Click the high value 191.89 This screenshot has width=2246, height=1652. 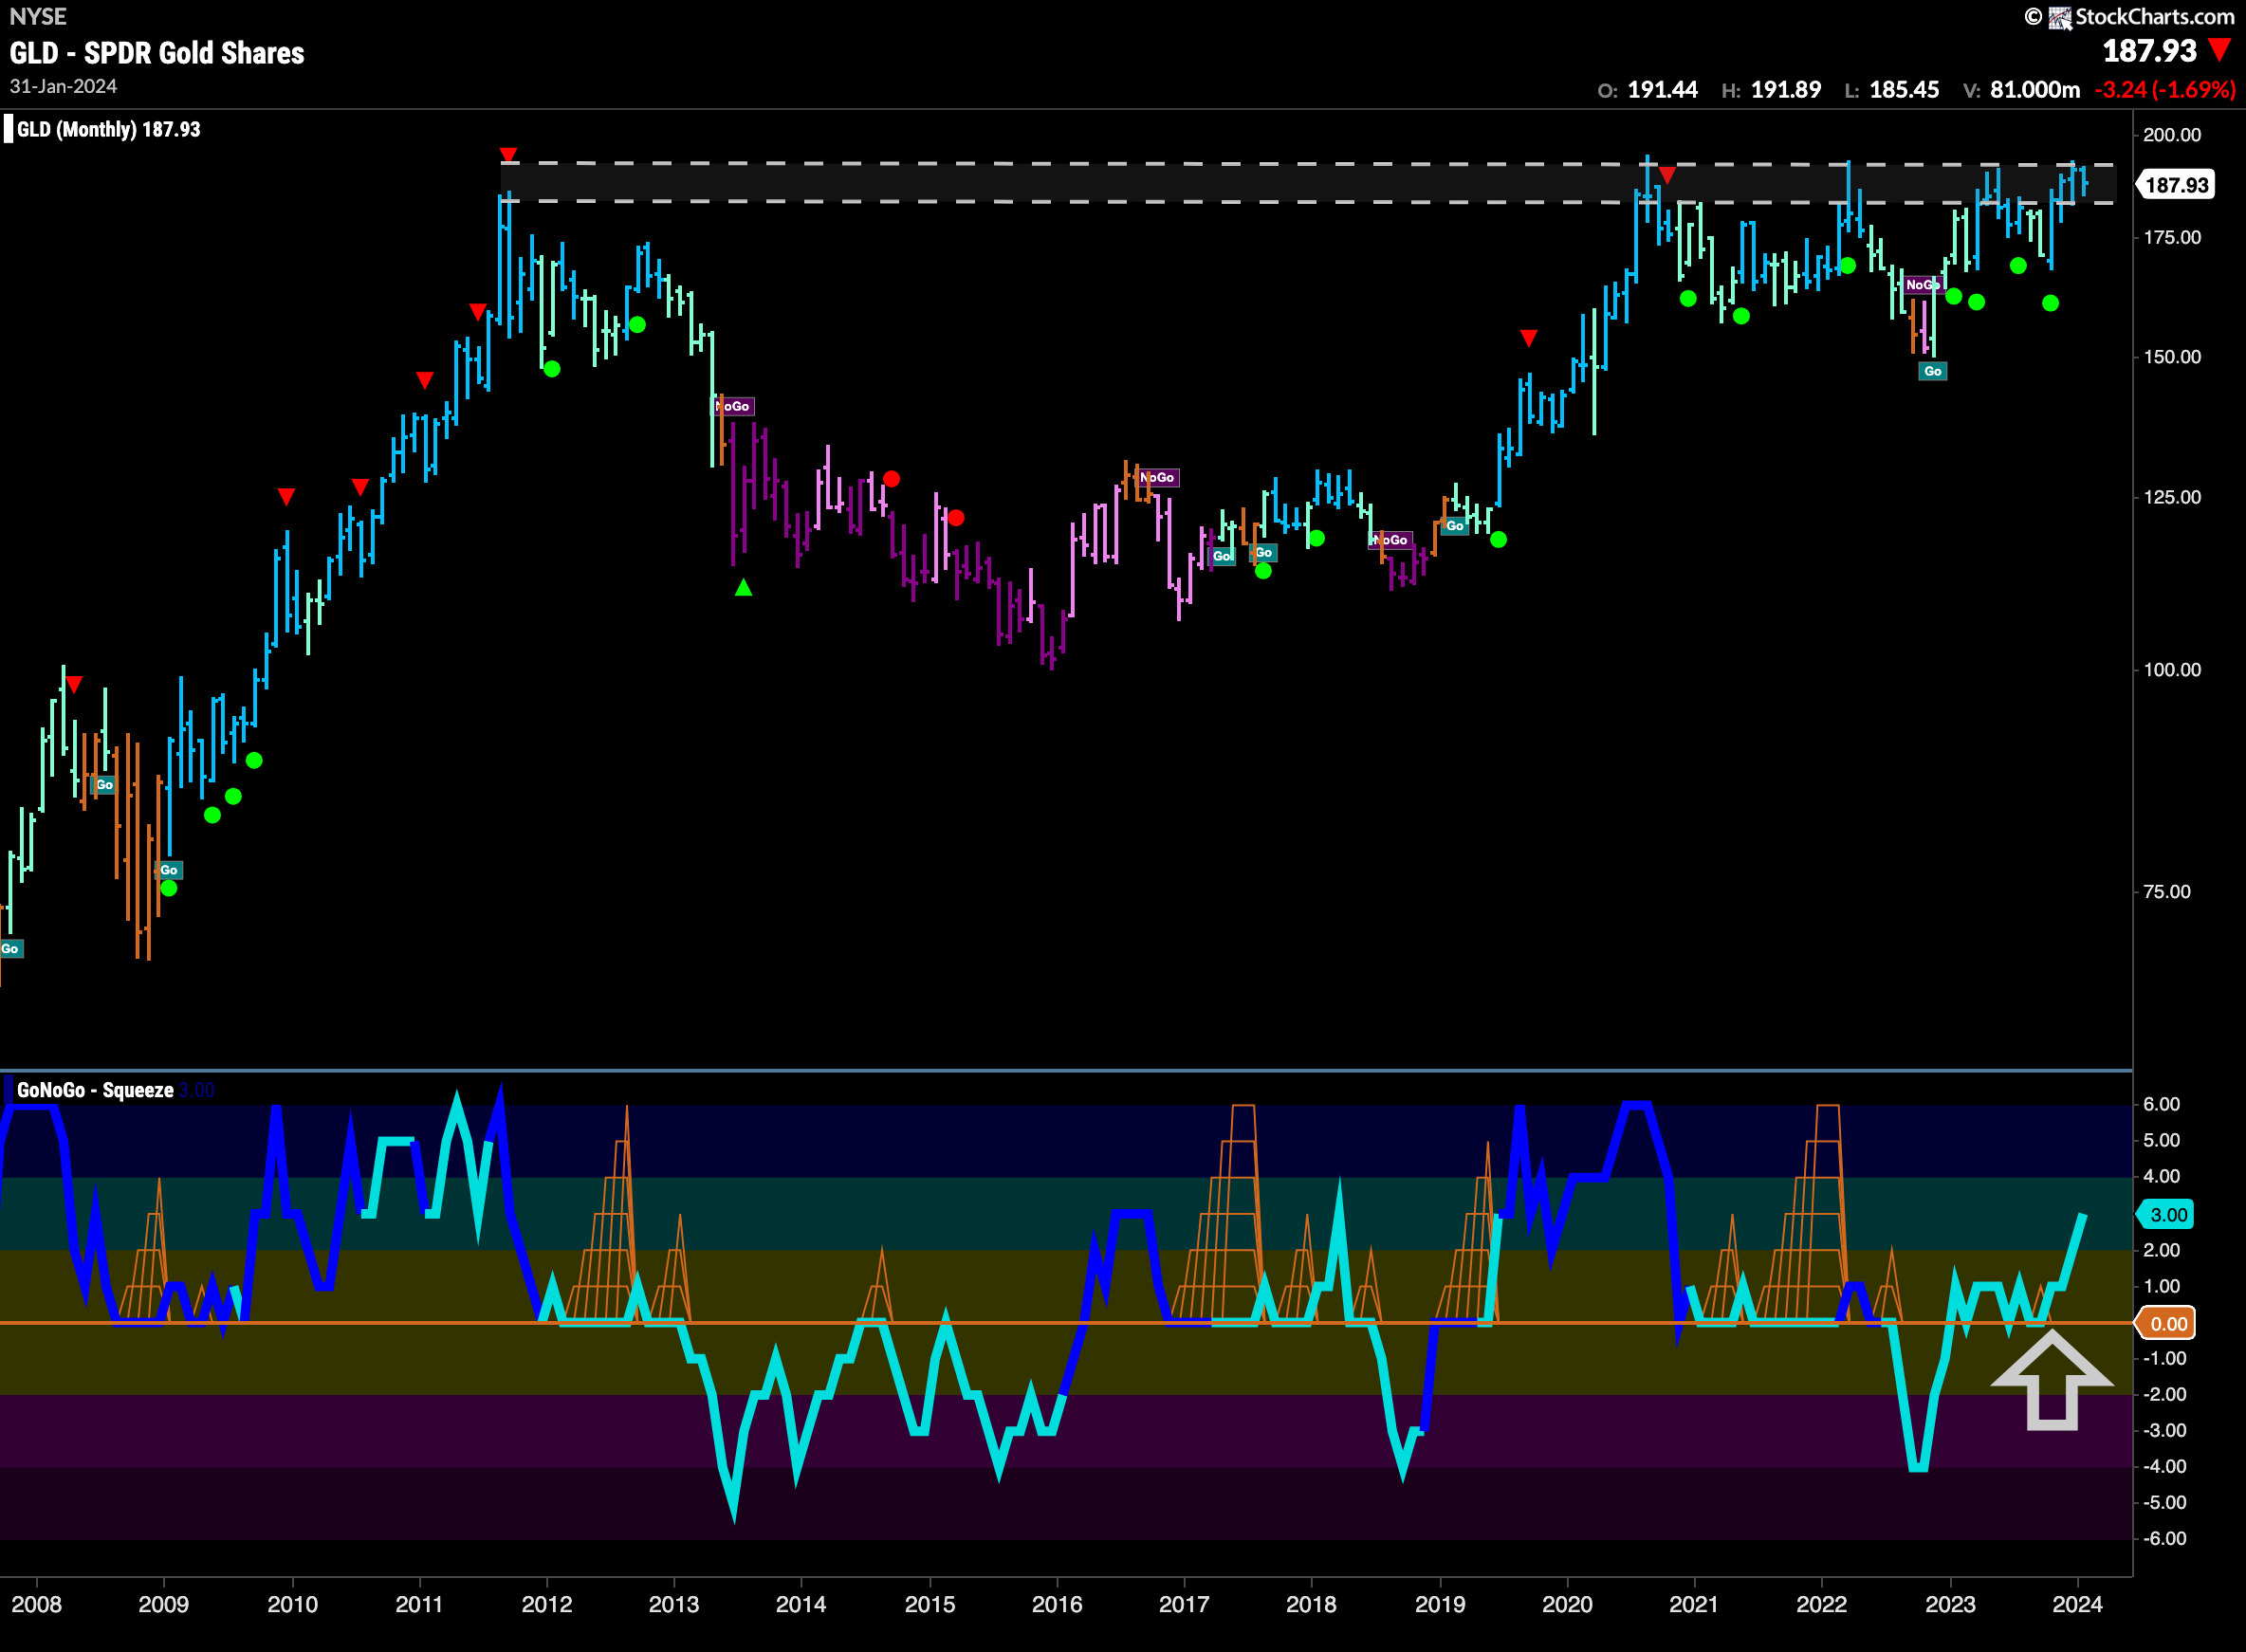[1785, 90]
